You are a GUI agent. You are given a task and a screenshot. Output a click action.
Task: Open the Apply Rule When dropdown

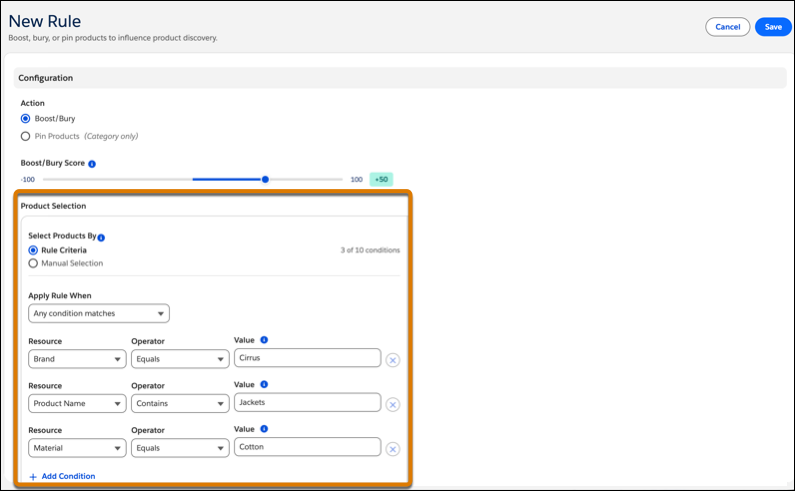[99, 313]
